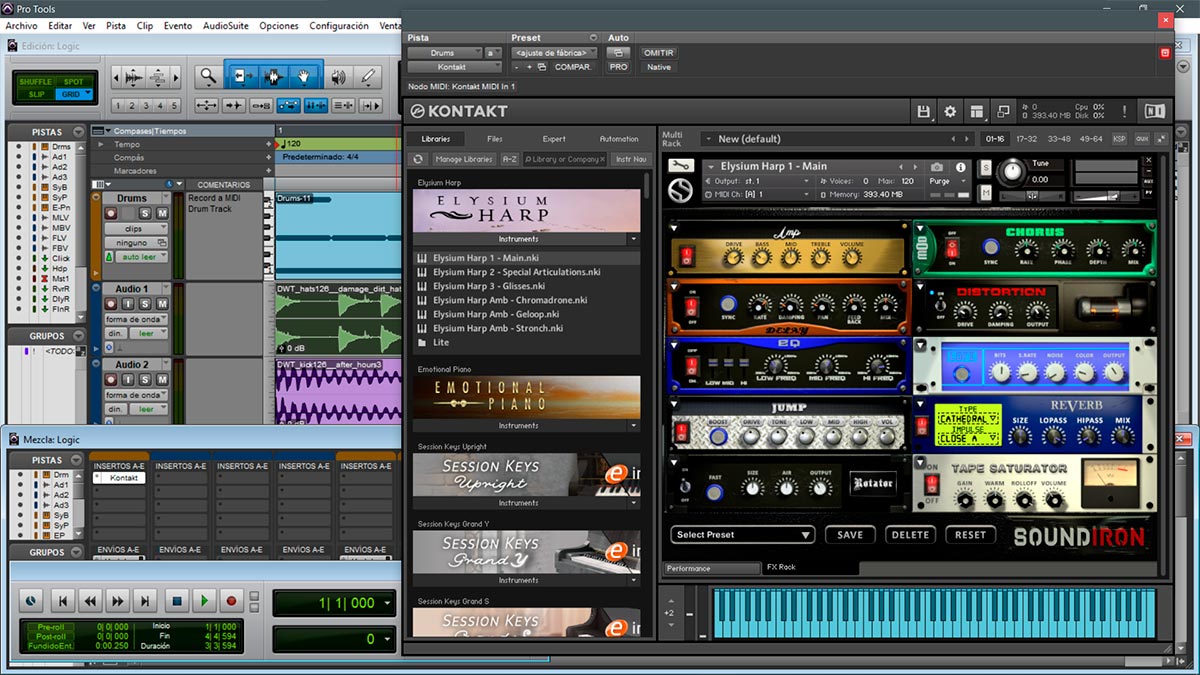Open instrument snapshot camera view

pos(937,167)
